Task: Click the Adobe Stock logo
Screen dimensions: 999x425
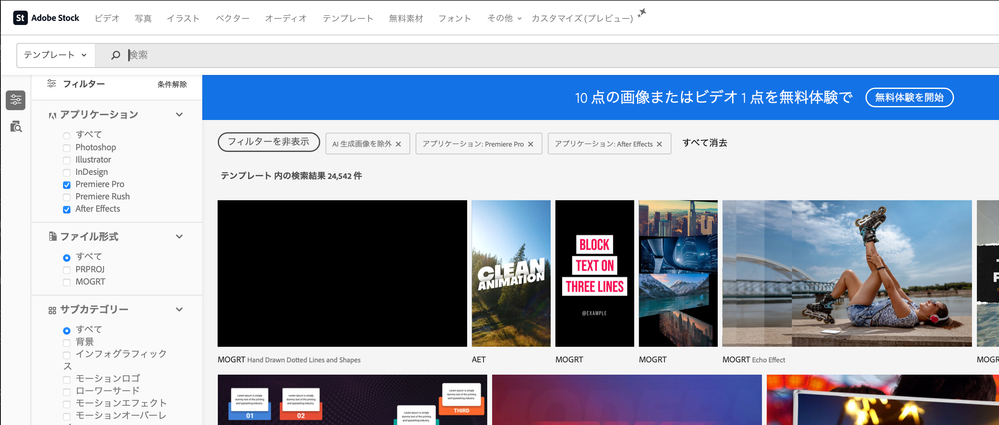Action: coord(46,18)
